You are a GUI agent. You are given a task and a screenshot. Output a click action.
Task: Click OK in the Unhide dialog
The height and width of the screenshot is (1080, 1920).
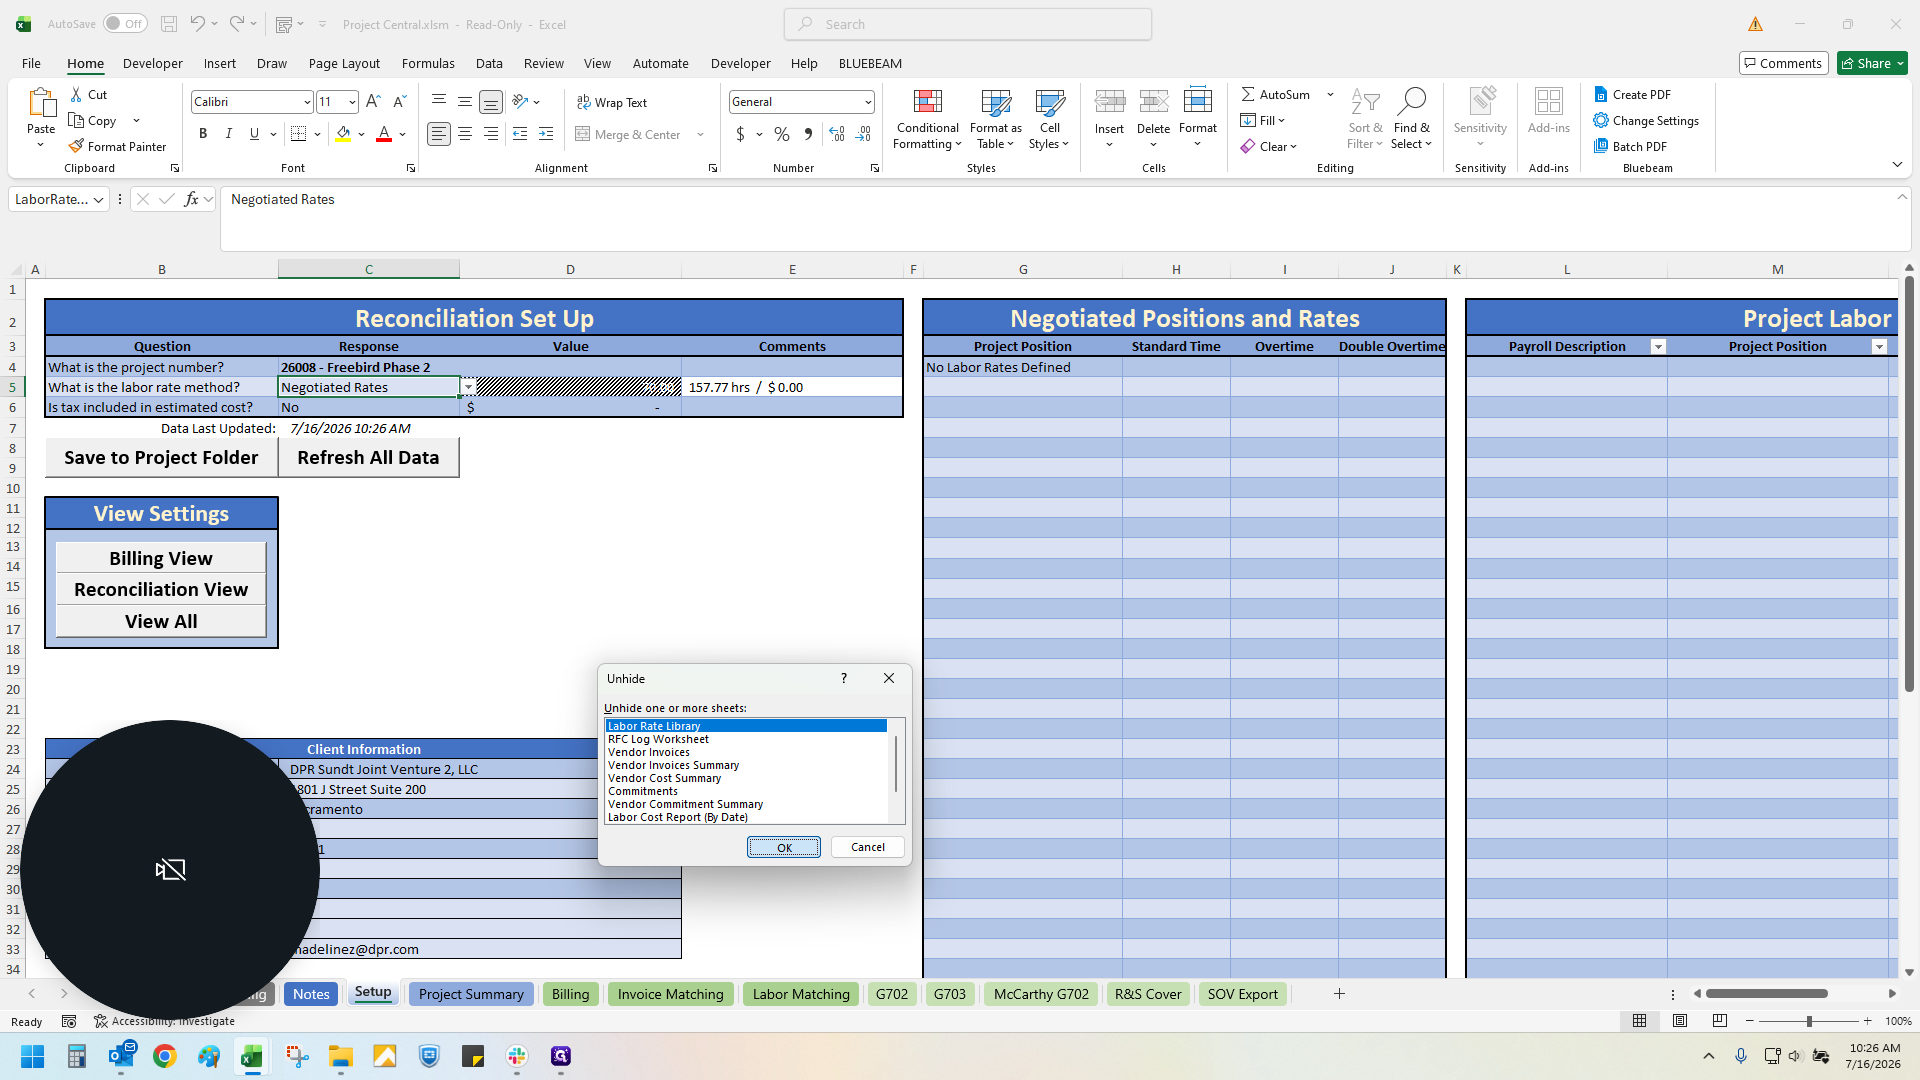(x=784, y=847)
